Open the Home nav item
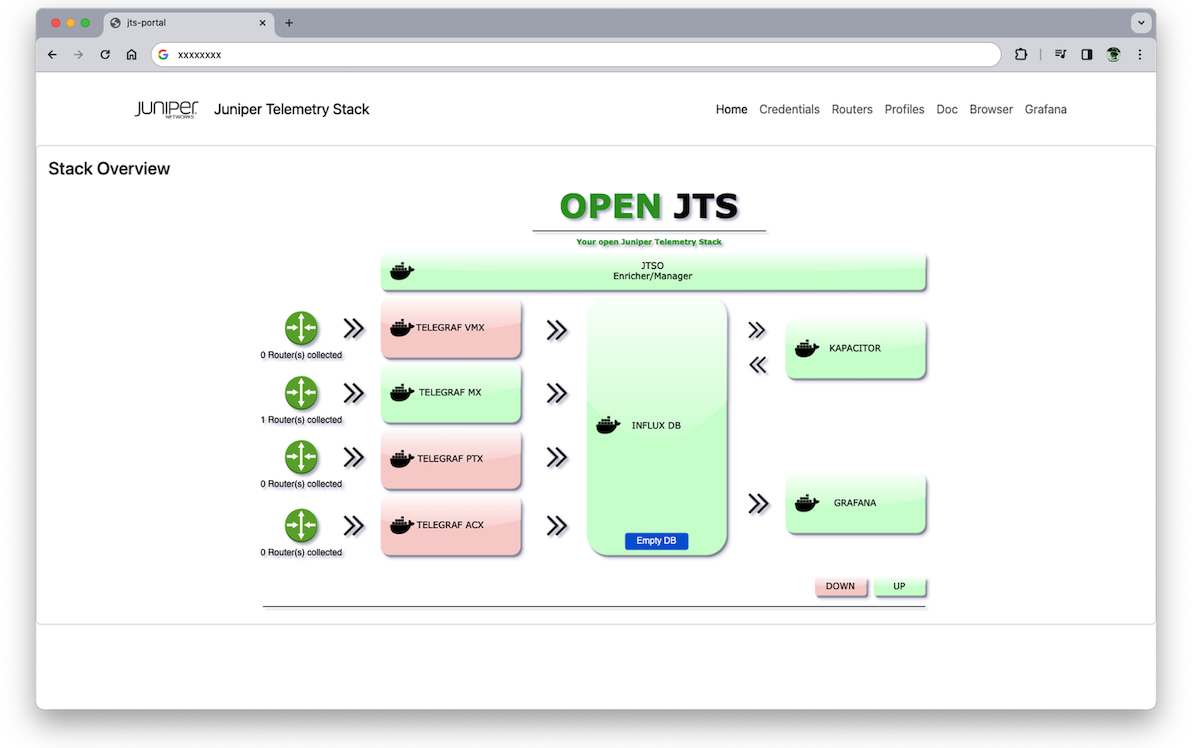 731,109
